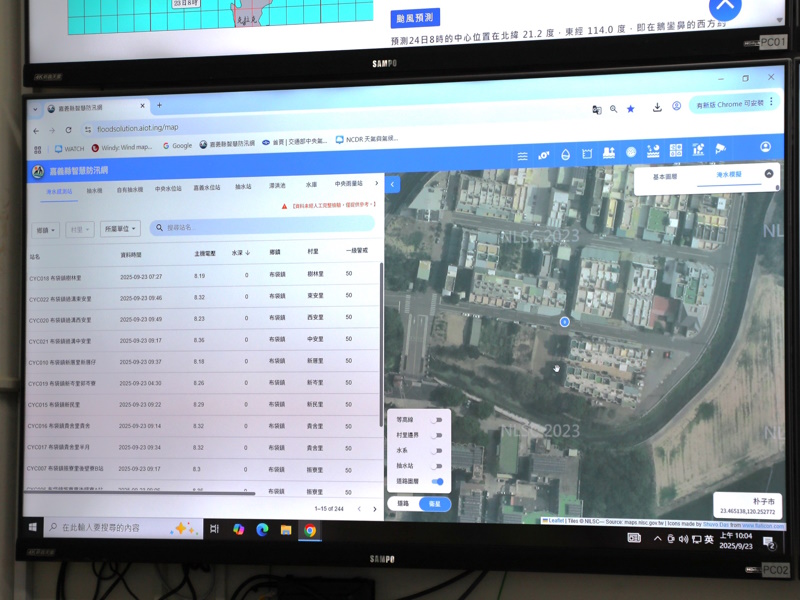
Task: Open Copilot from the taskbar
Action: pos(238,529)
